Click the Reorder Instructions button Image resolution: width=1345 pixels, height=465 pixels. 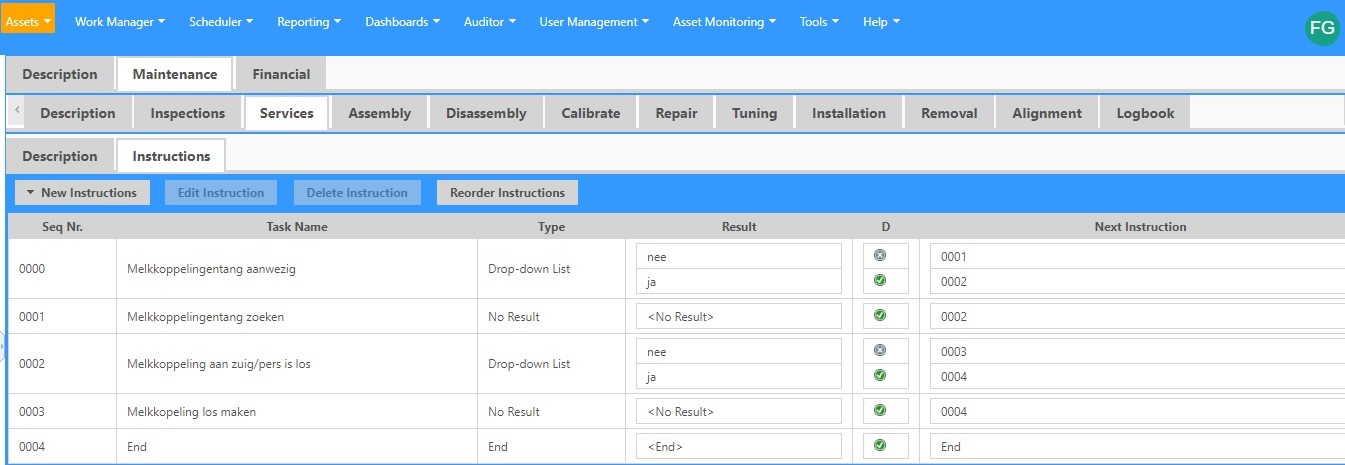(x=507, y=193)
